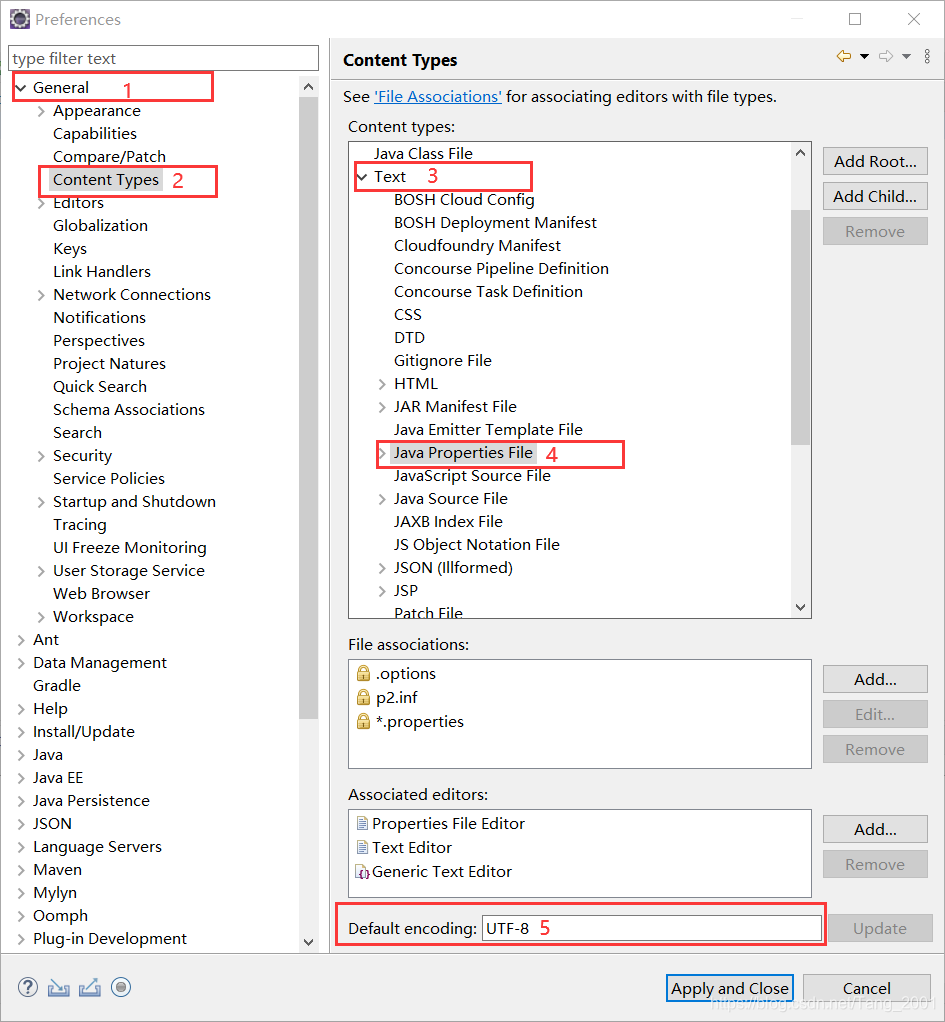Click the Add Child... button
Viewport: 945px width, 1022px height.
coord(875,196)
